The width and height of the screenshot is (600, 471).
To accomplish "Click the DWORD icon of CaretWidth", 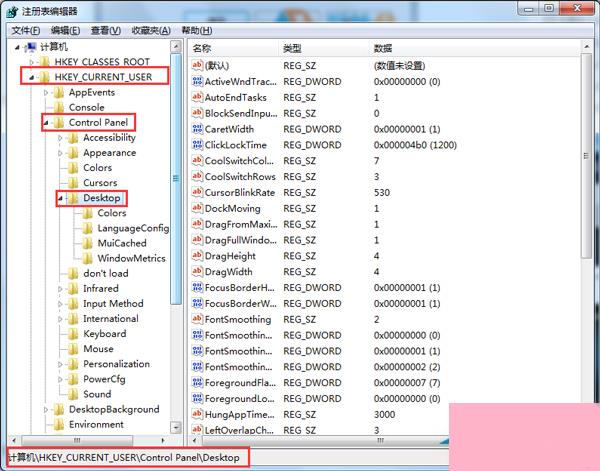I will click(x=197, y=129).
